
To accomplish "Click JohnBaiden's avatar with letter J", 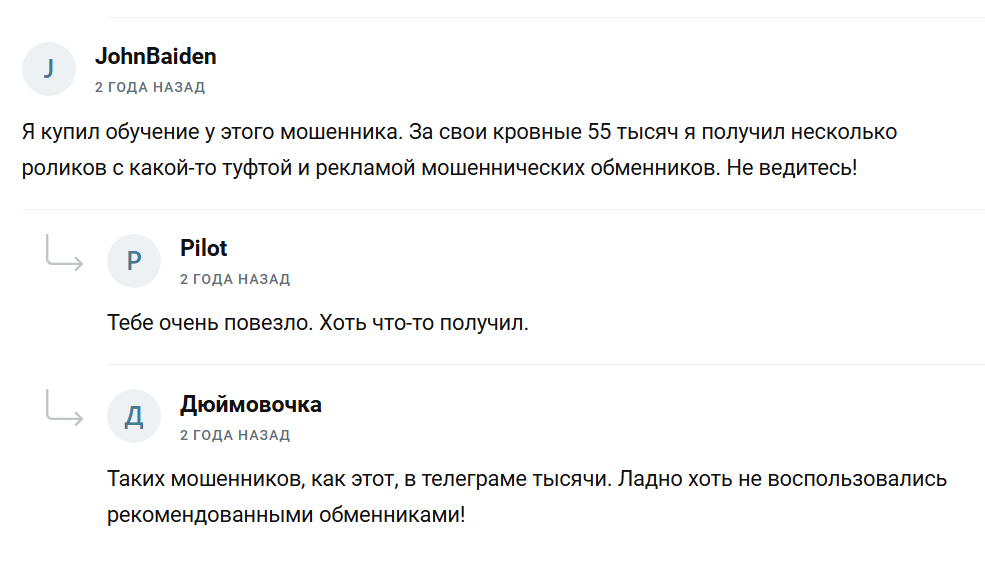I will 49,69.
